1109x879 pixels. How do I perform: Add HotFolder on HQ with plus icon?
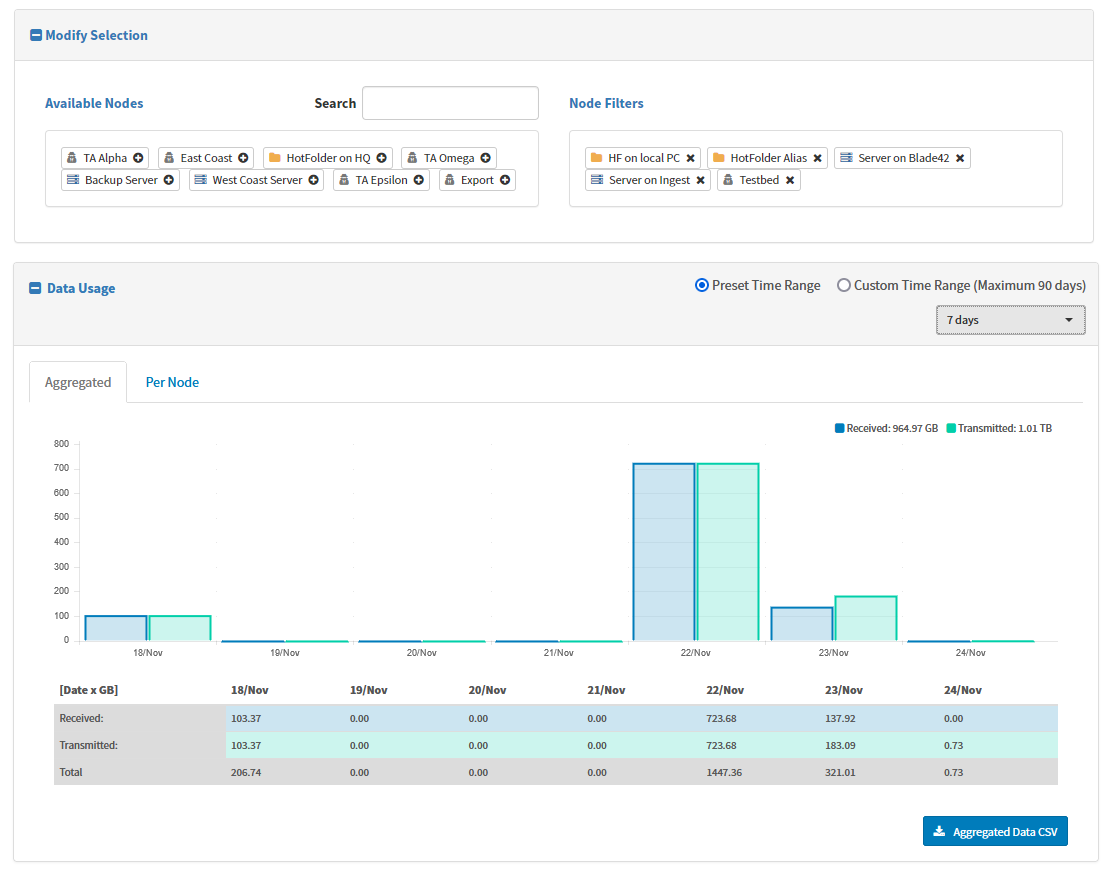pyautogui.click(x=381, y=158)
